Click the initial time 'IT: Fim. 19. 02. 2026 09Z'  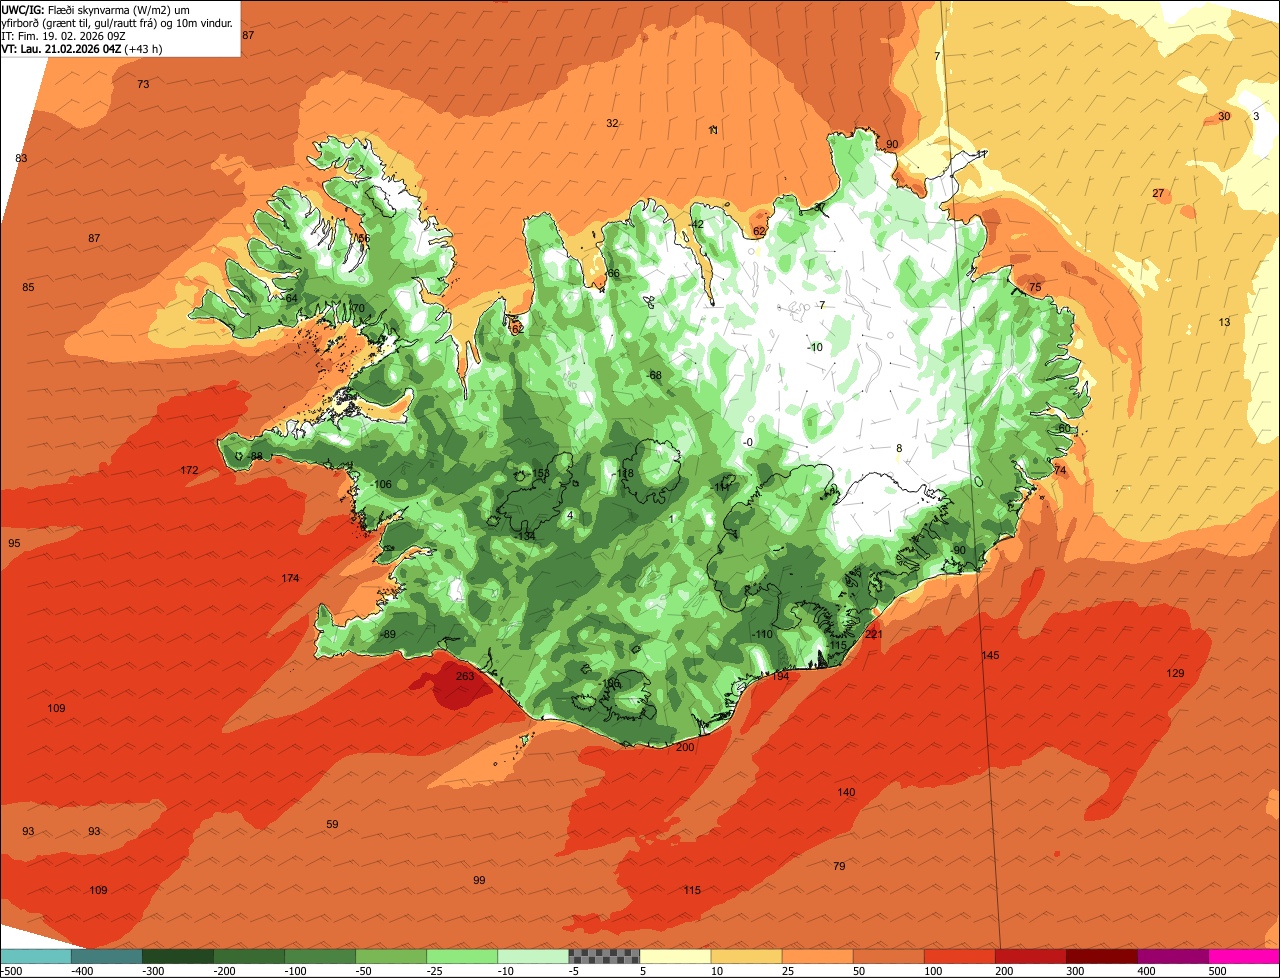coord(64,35)
